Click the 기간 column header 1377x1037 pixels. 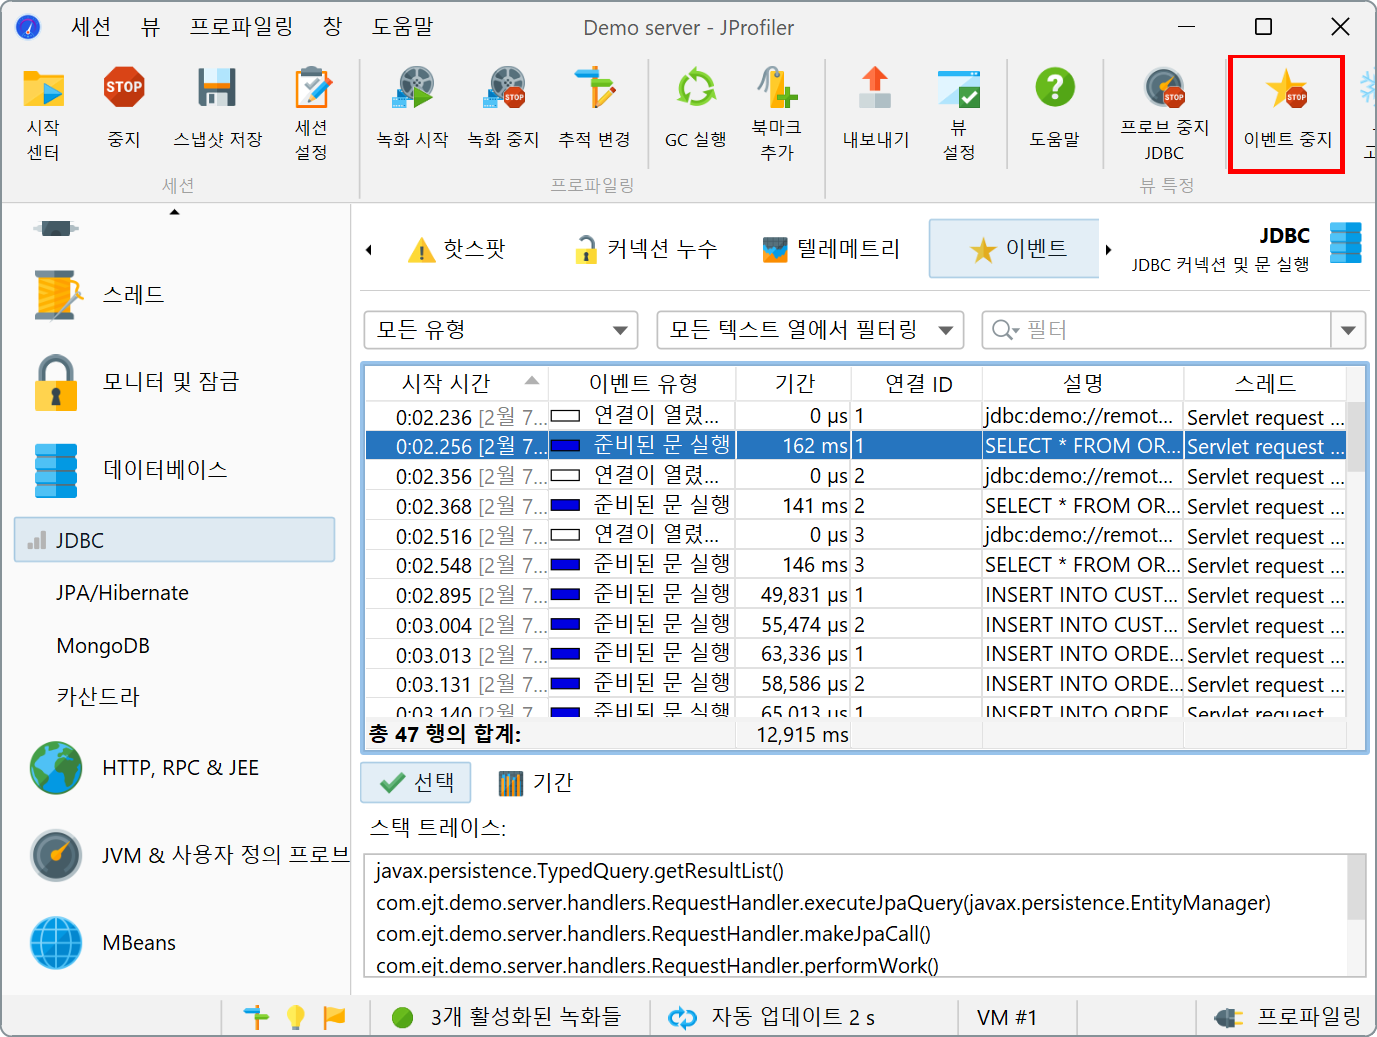794,383
